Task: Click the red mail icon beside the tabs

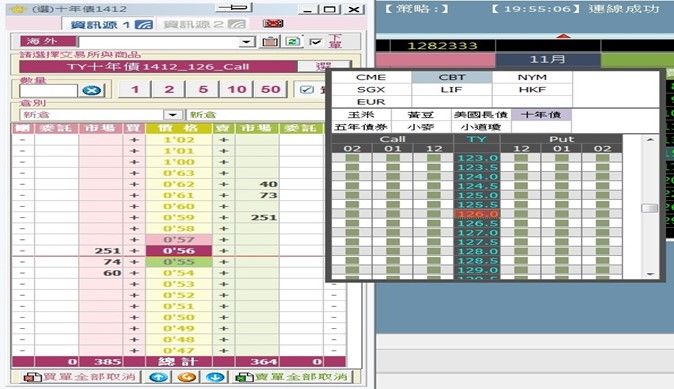Action: (x=273, y=24)
